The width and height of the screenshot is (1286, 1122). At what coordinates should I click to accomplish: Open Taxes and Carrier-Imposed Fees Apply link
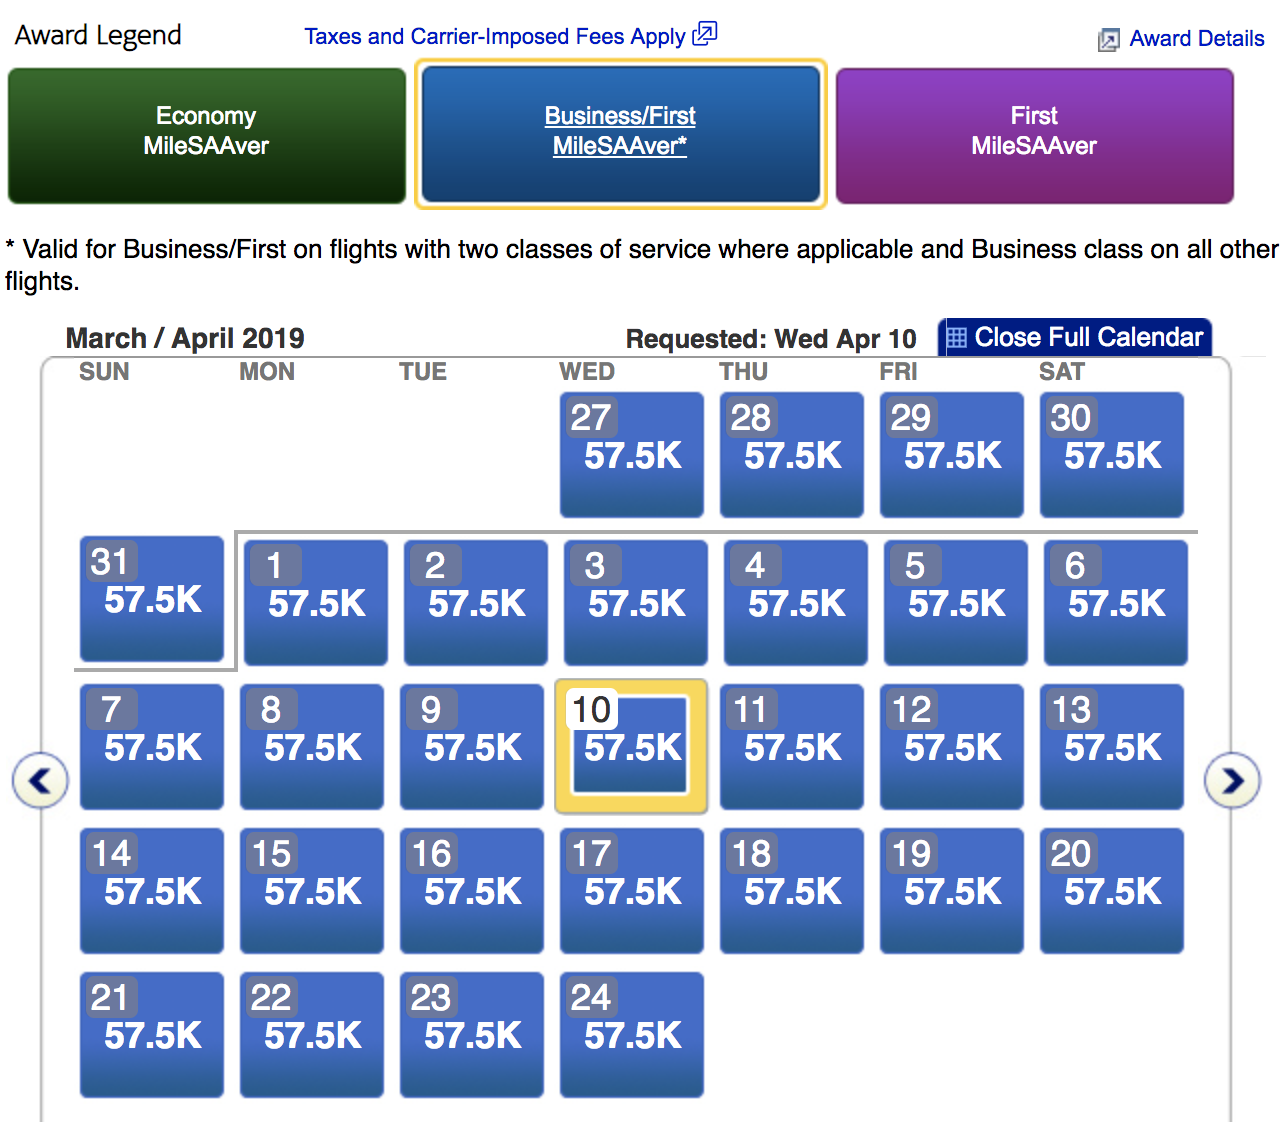pyautogui.click(x=495, y=37)
